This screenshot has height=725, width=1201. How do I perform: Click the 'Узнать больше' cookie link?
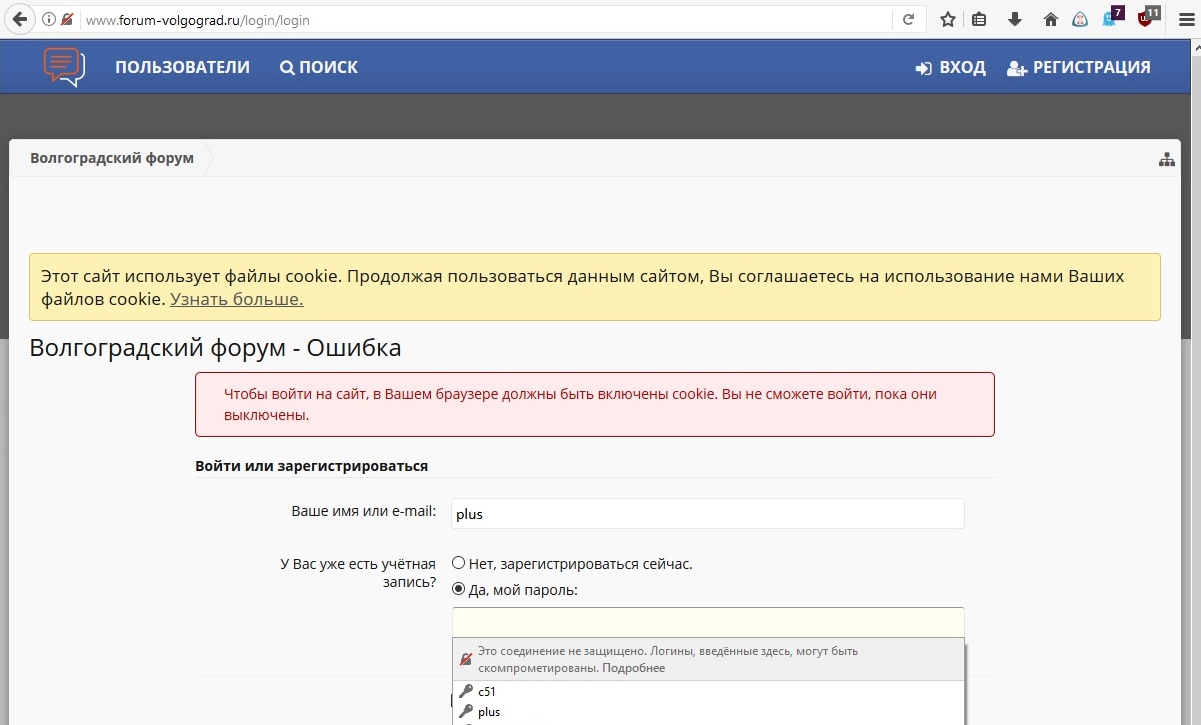236,299
